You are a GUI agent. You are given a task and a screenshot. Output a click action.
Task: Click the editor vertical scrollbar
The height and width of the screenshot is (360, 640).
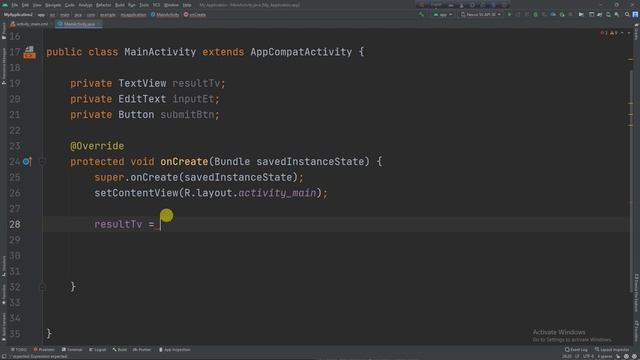(x=631, y=180)
